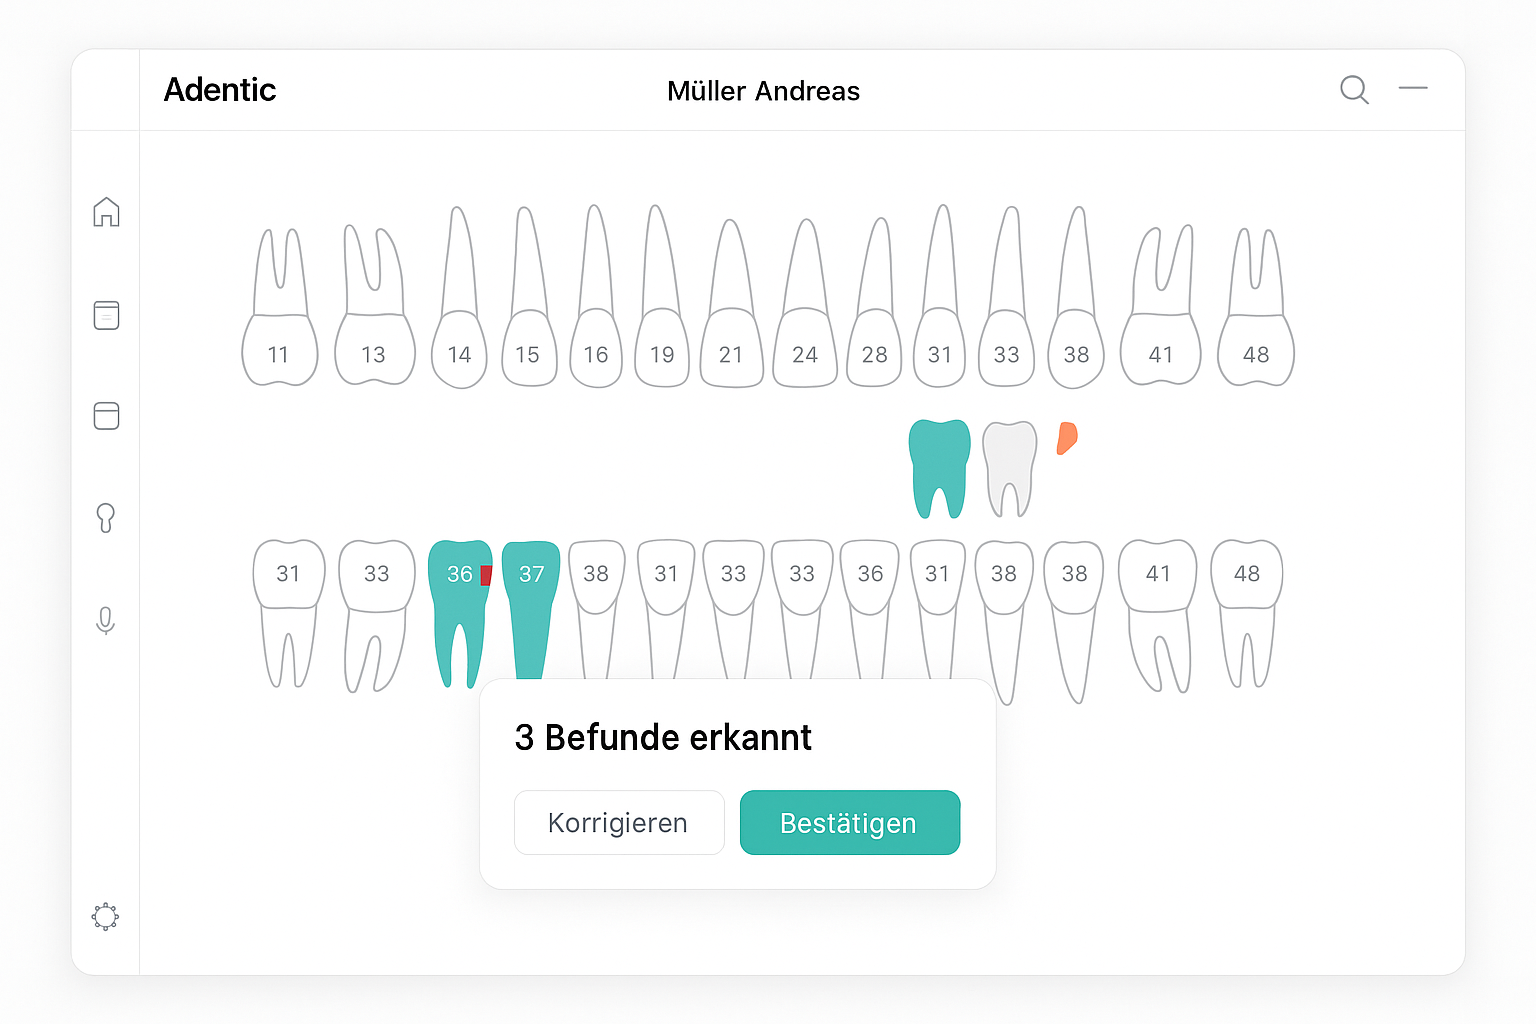Activate the microphone icon in sidebar
This screenshot has width=1536, height=1024.
pos(105,621)
